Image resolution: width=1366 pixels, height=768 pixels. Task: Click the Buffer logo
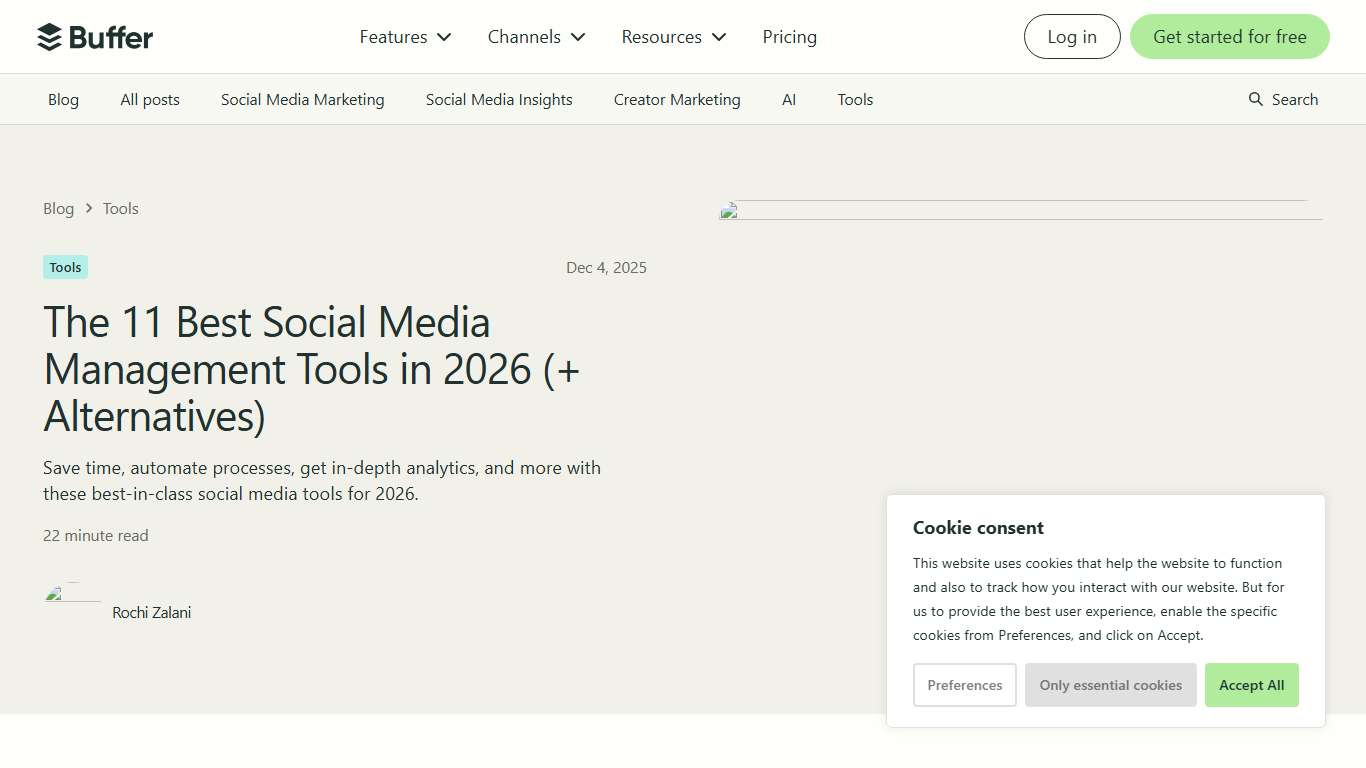click(95, 36)
